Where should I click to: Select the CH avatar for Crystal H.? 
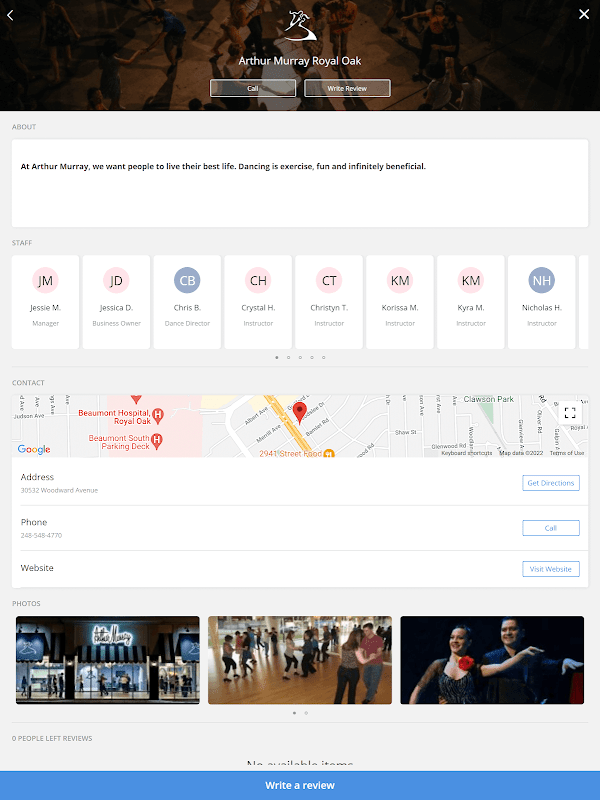(258, 280)
